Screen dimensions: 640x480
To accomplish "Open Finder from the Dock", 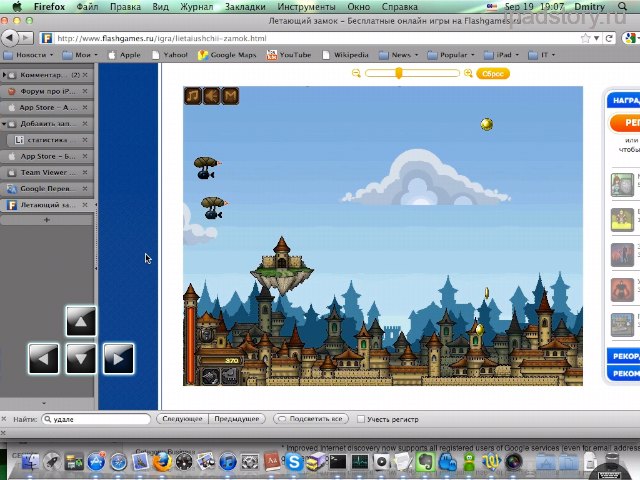I will 29,462.
